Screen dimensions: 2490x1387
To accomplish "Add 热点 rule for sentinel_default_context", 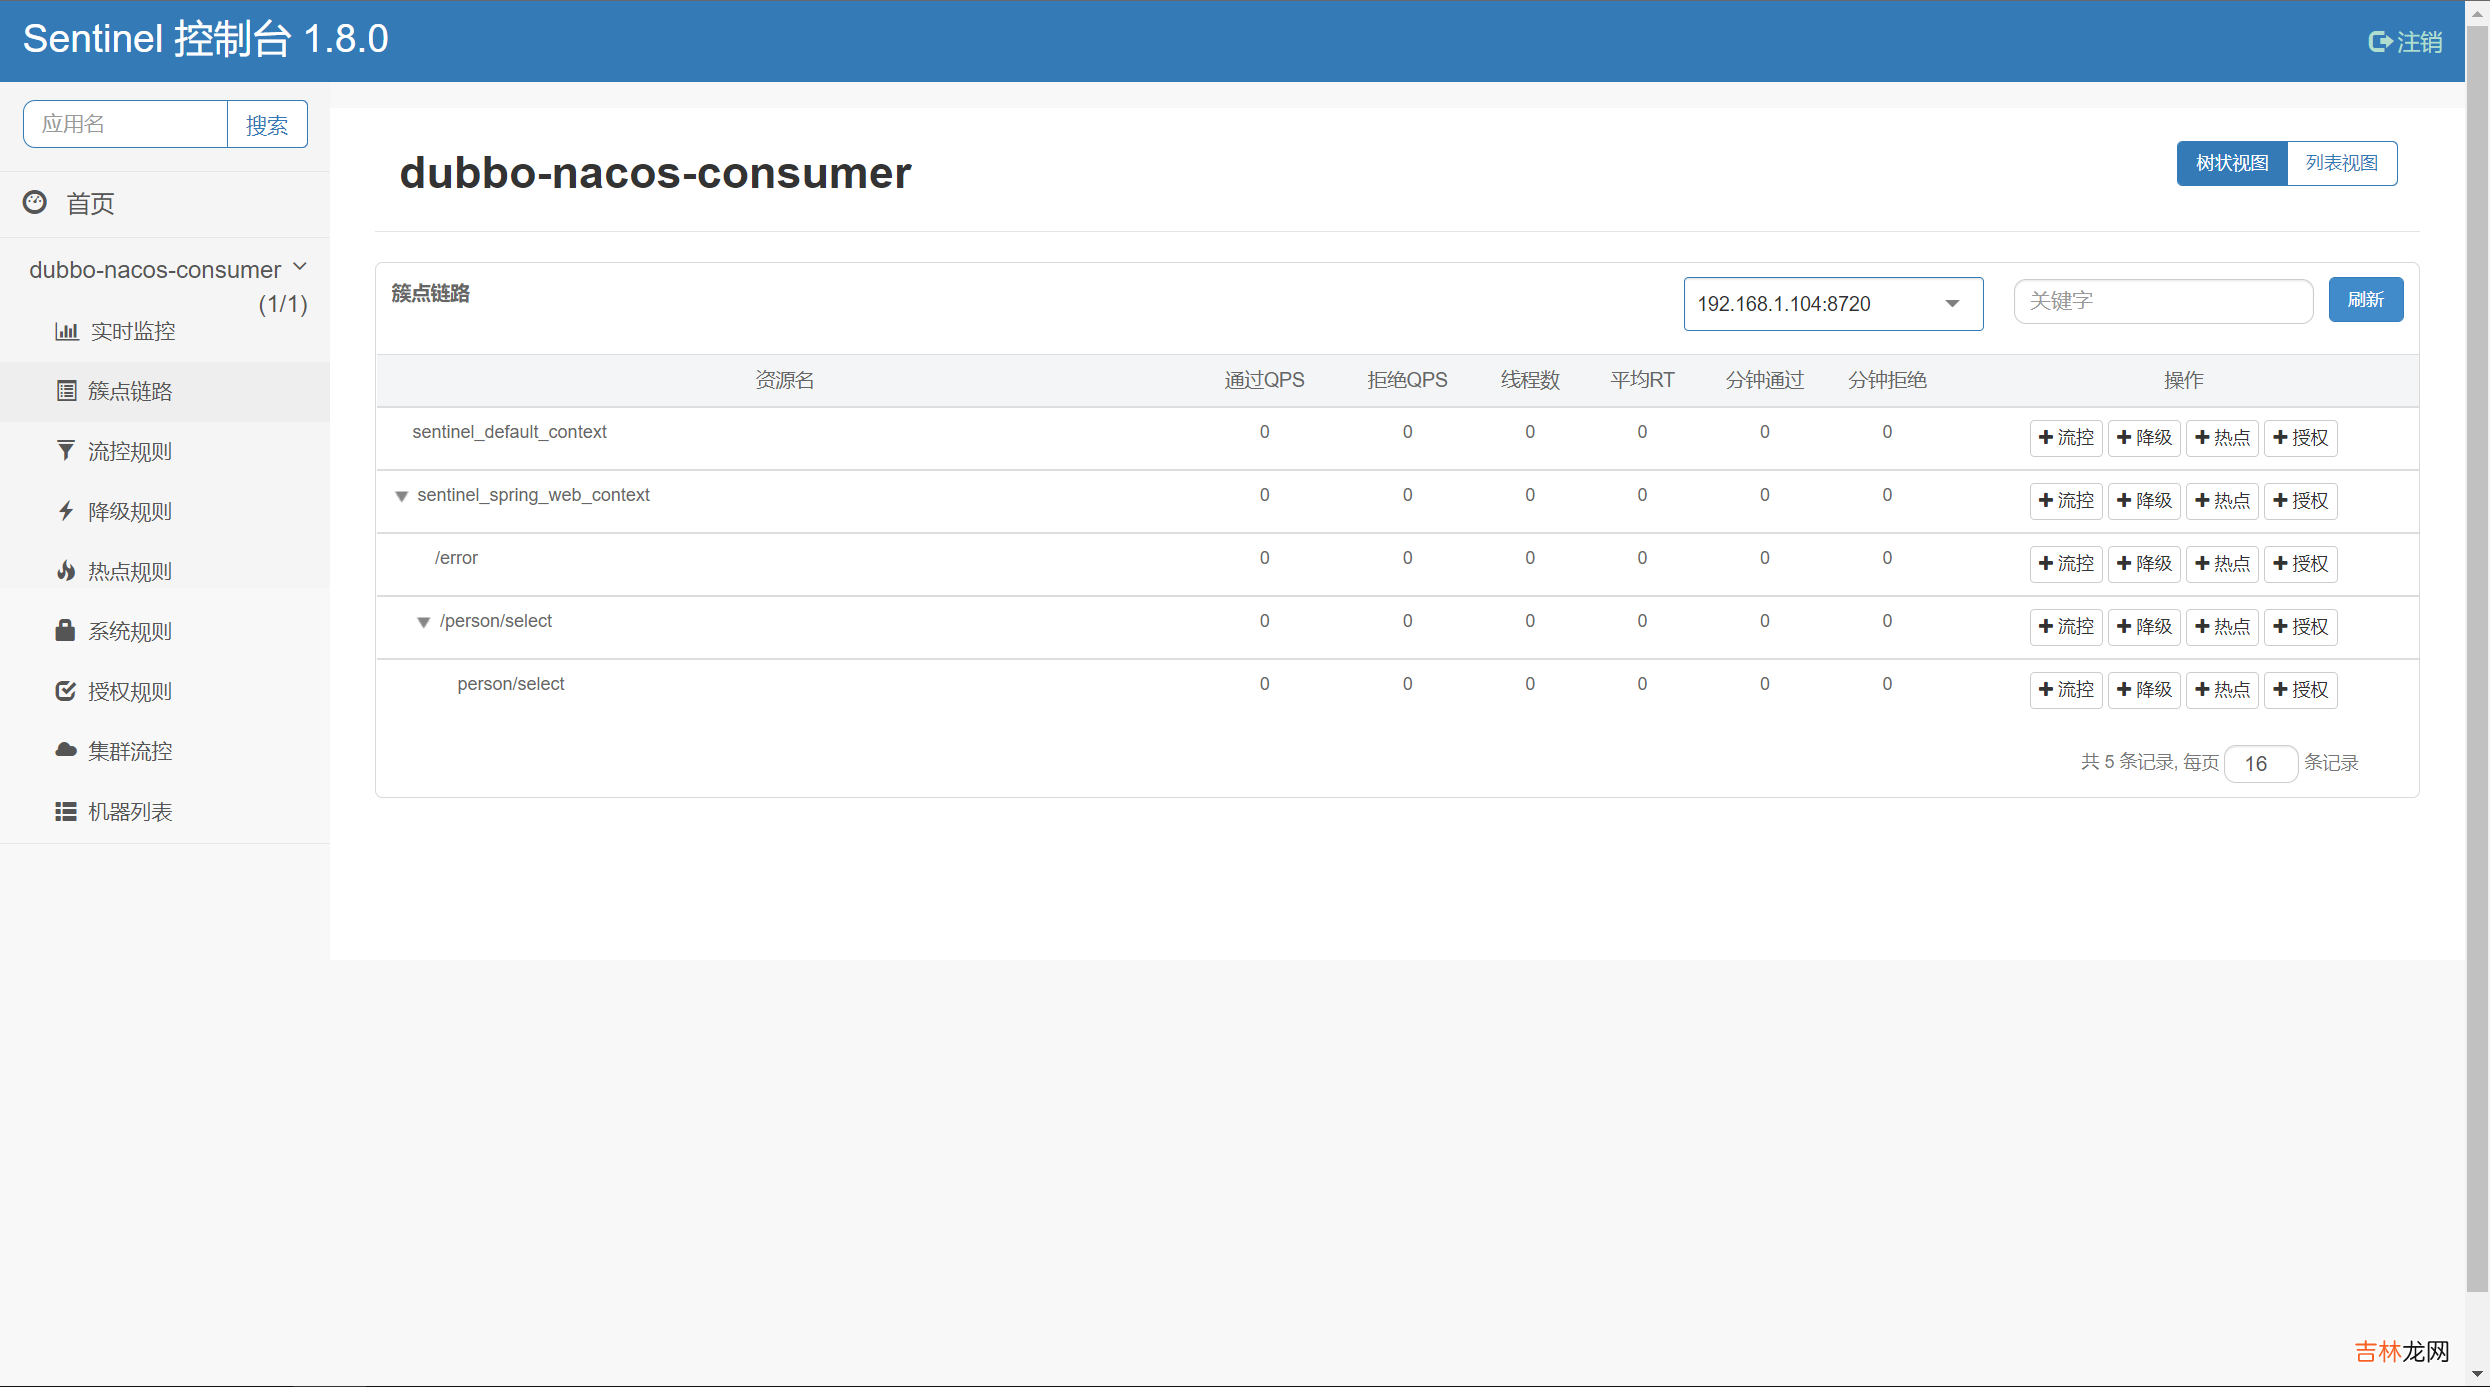I will (x=2222, y=438).
